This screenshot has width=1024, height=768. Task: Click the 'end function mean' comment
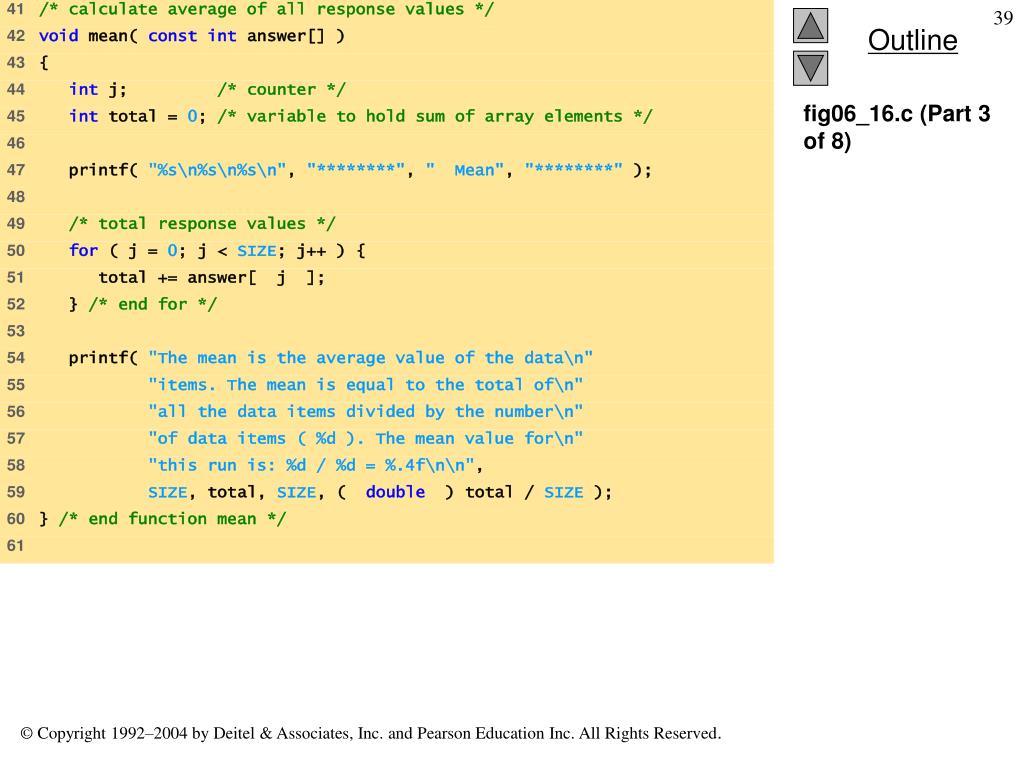tap(172, 519)
